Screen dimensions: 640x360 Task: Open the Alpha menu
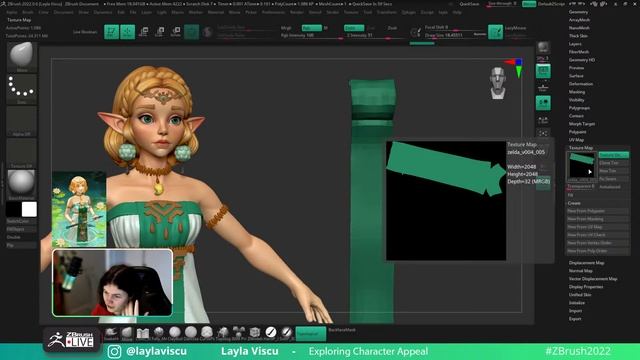pyautogui.click(x=12, y=12)
